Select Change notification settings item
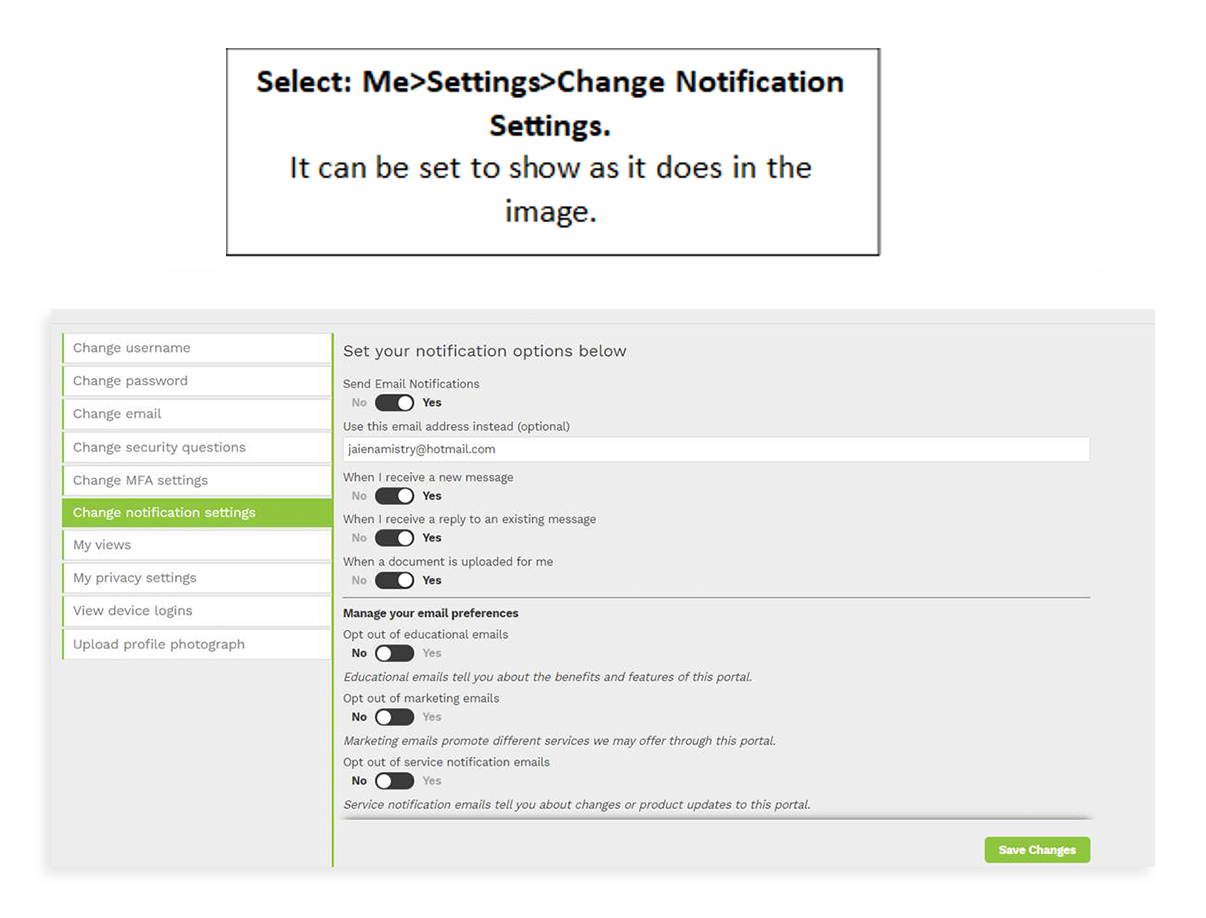1206x918 pixels. pyautogui.click(x=197, y=513)
